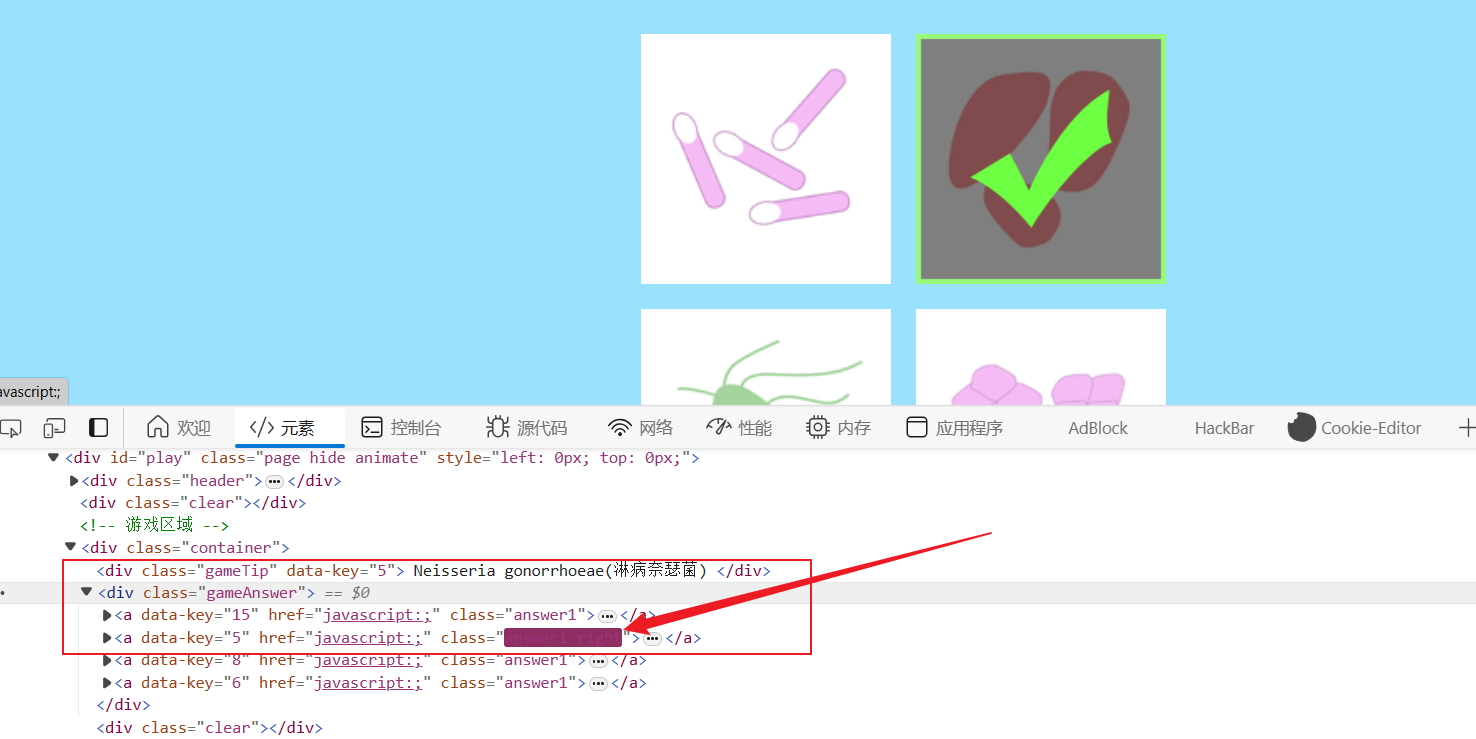
Task: Open the AdBlock panel tab
Action: pos(1098,428)
